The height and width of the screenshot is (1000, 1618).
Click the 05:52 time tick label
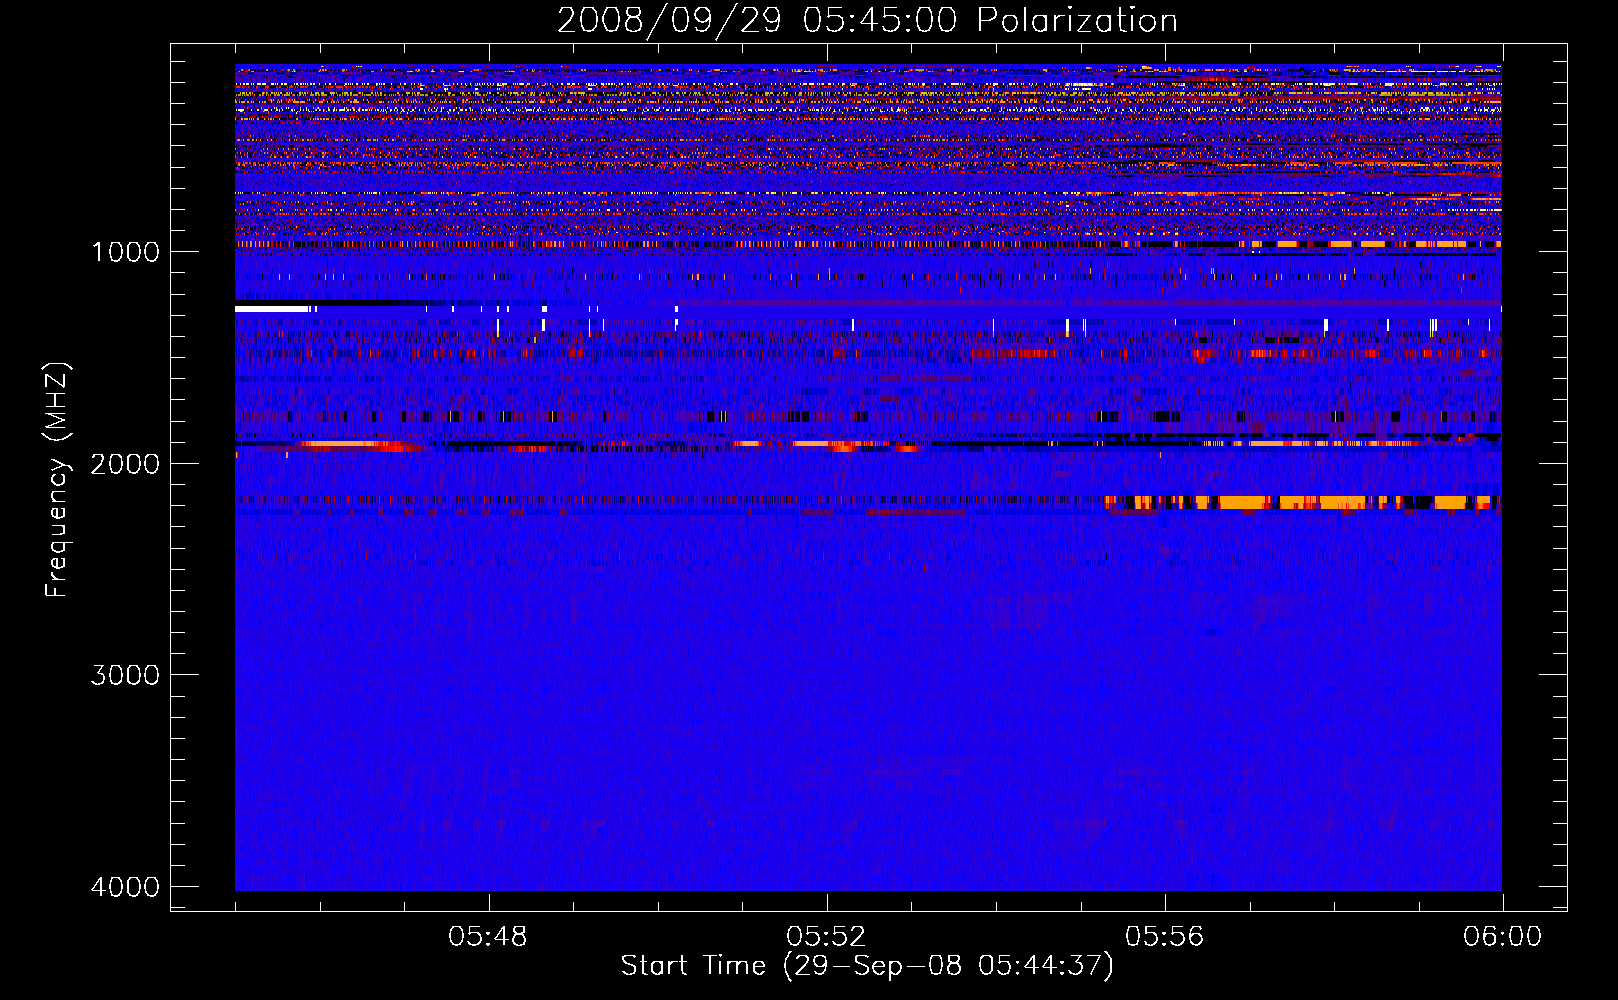826,937
